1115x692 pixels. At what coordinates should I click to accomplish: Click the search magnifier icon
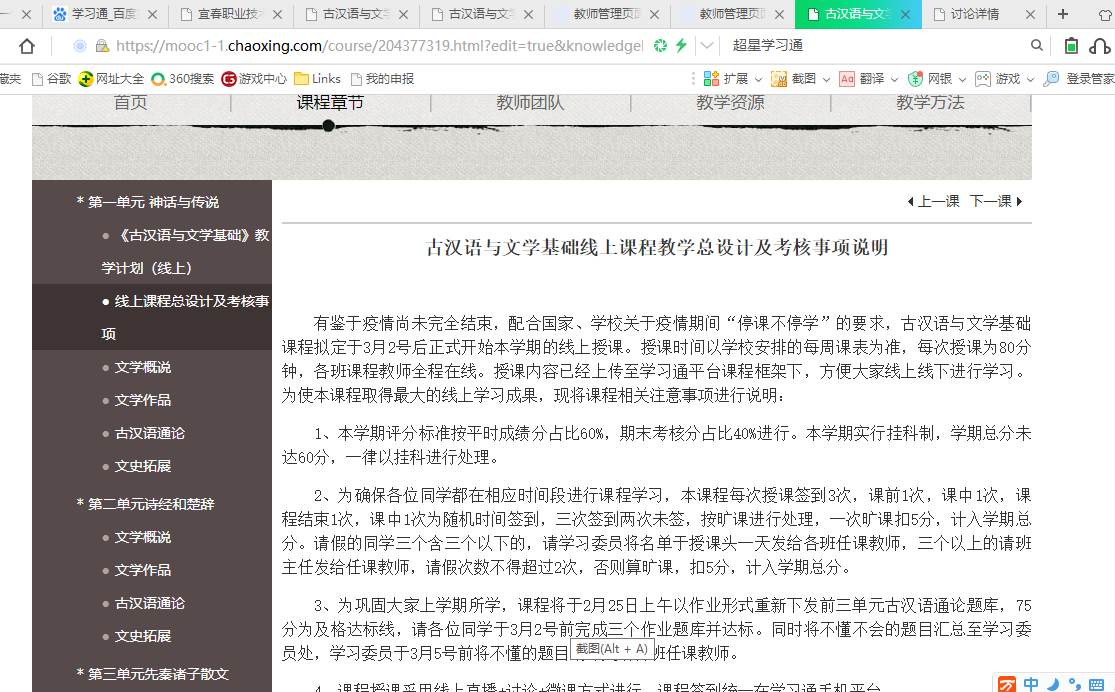coord(1037,46)
